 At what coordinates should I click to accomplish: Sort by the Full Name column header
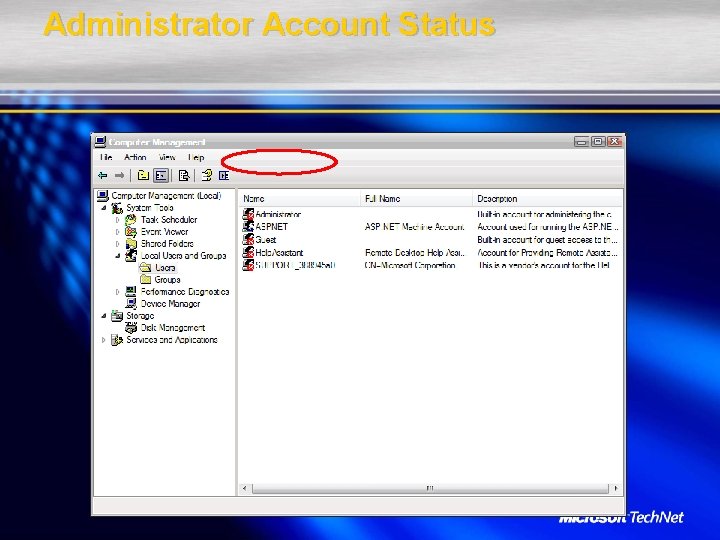pos(416,198)
